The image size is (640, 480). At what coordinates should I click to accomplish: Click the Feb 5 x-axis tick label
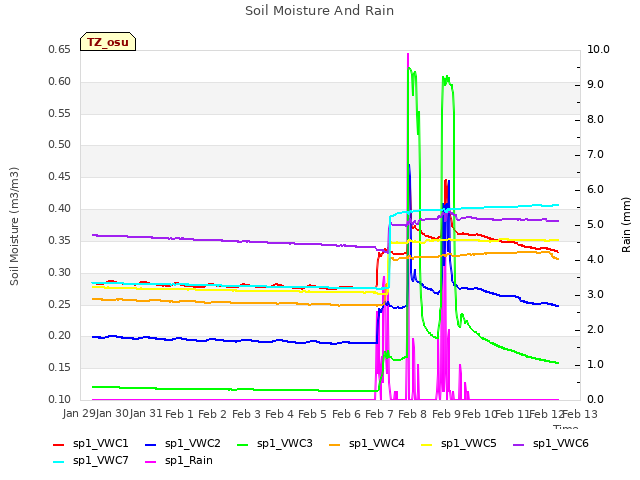click(313, 414)
